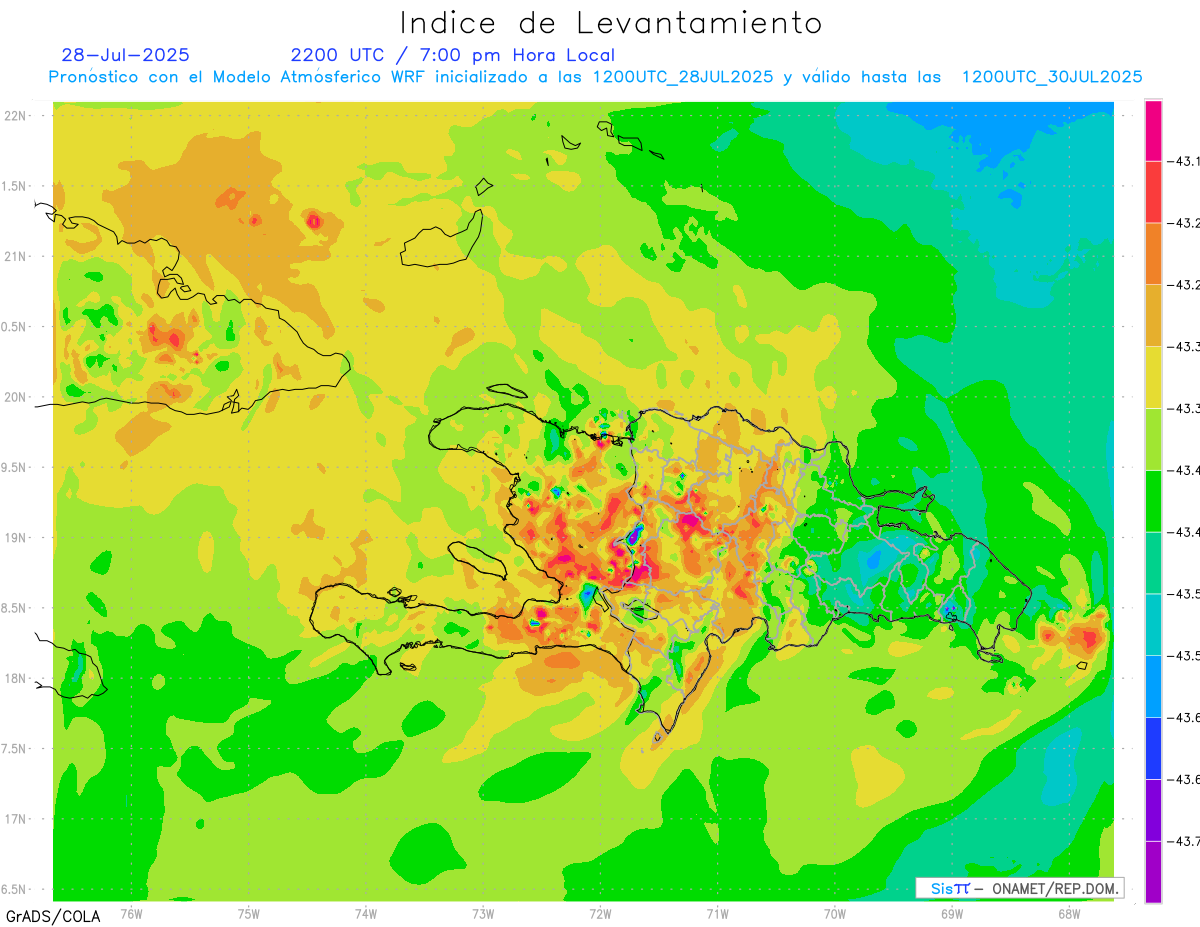Click the "8.5N" latitude label
The image size is (1200, 927).
[x=15, y=608]
